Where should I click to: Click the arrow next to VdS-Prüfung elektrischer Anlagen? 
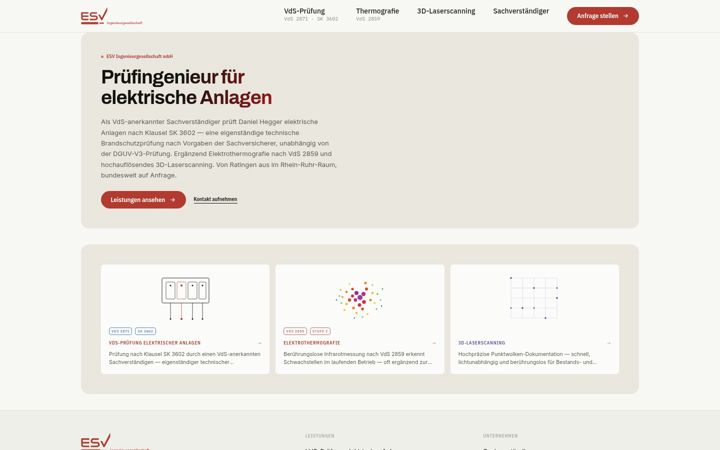[x=259, y=343]
